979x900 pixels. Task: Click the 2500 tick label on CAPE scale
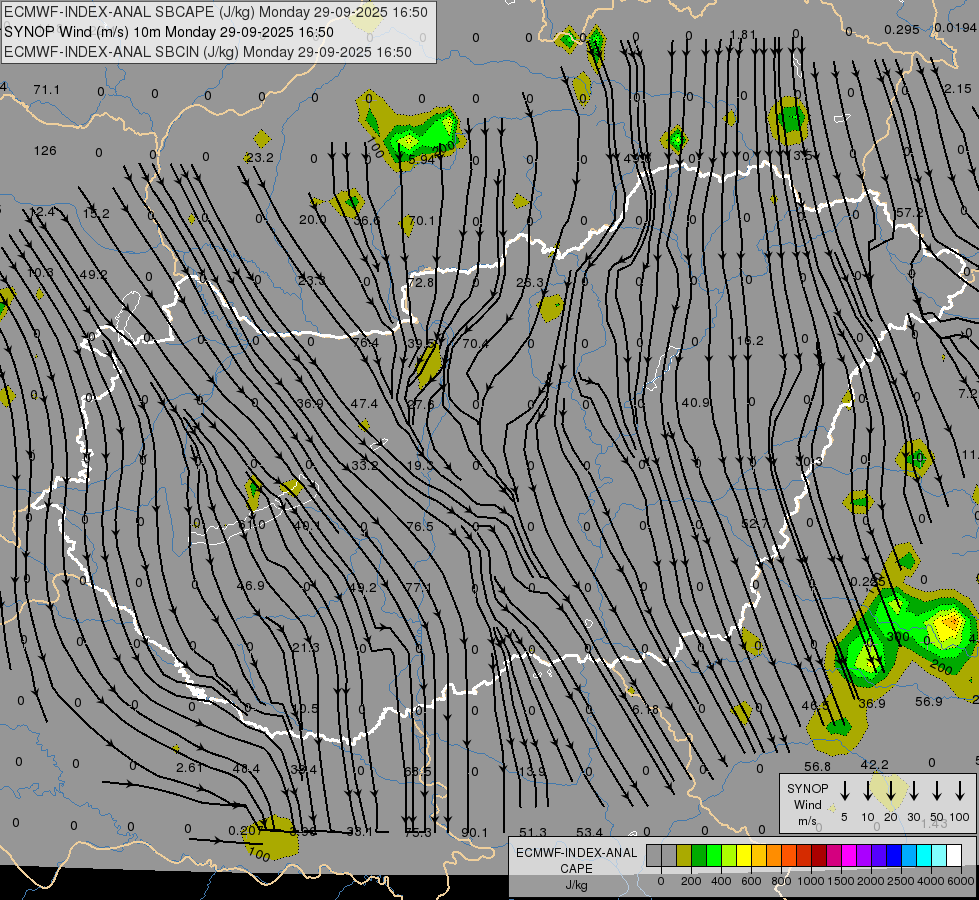pyautogui.click(x=901, y=881)
